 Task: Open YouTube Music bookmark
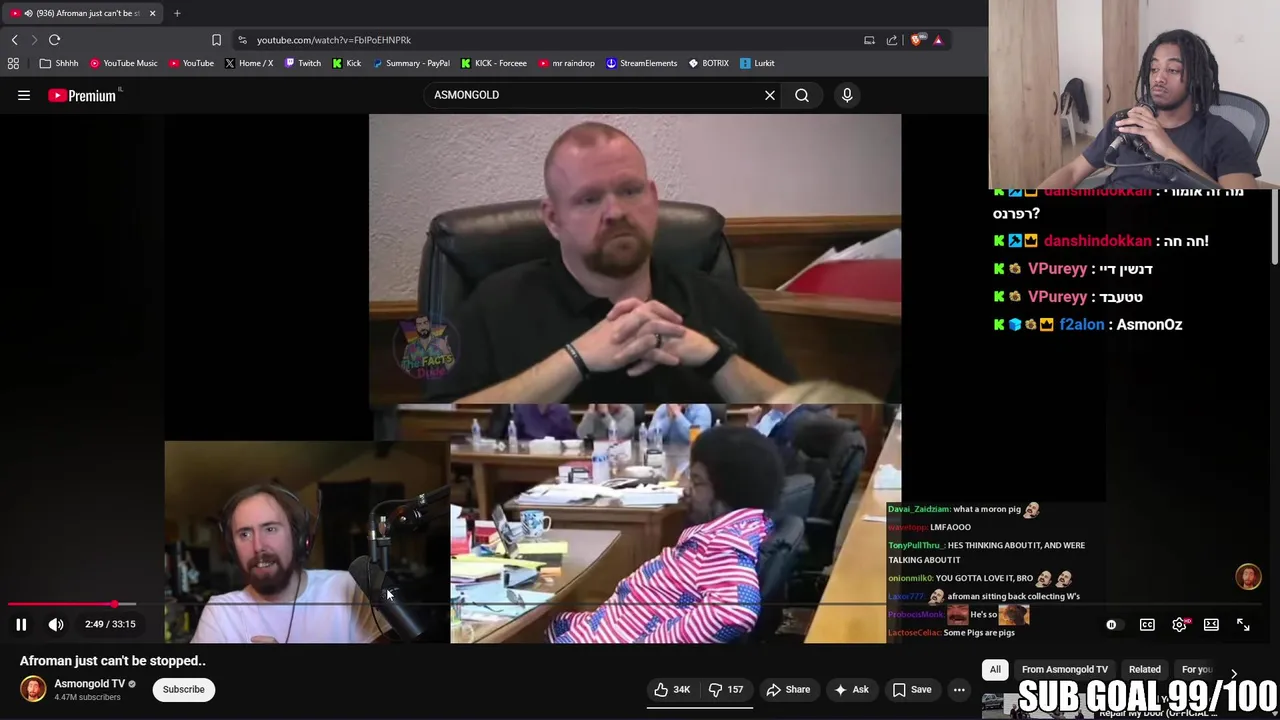[123, 63]
